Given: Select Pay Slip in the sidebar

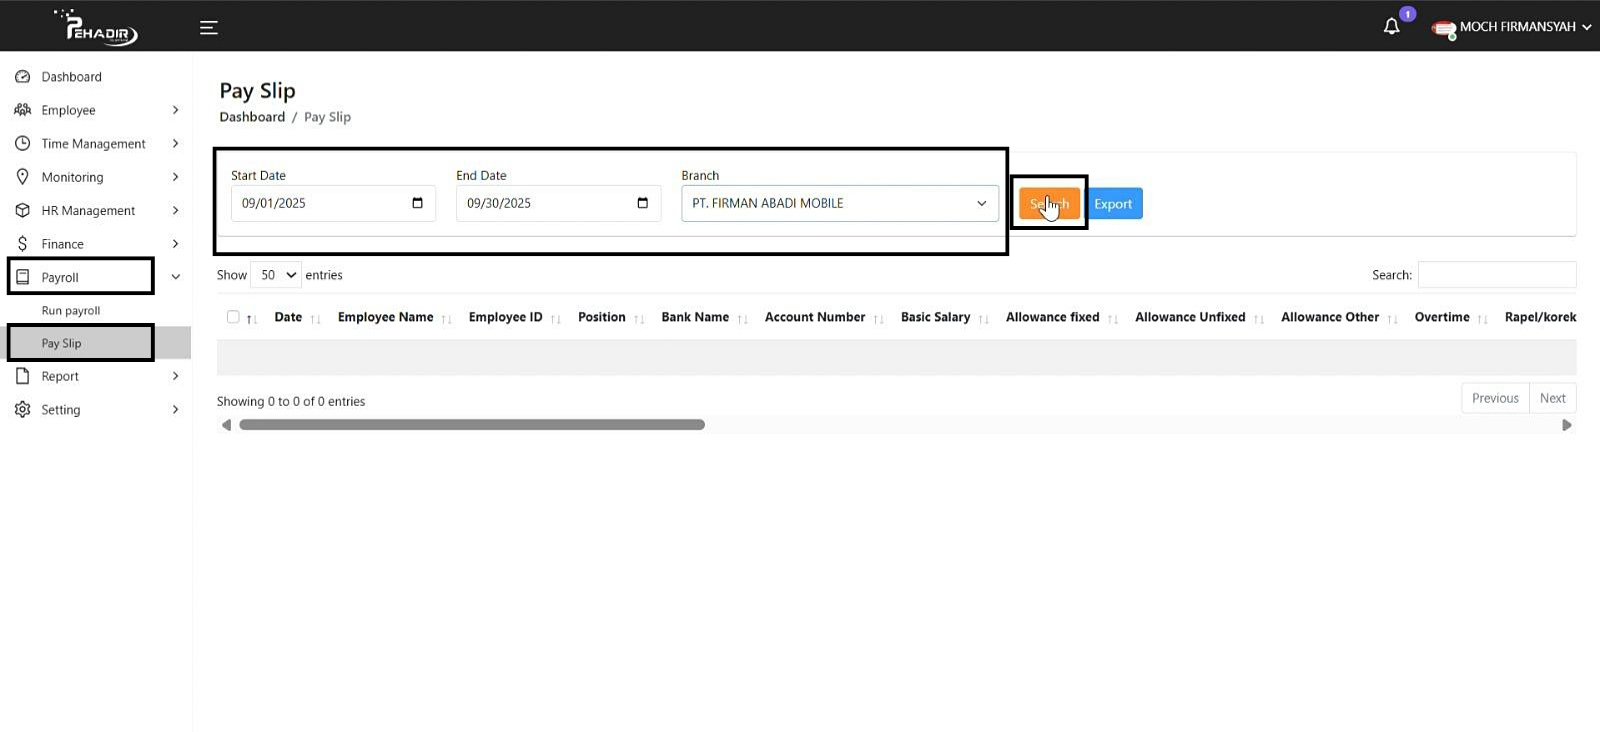Looking at the screenshot, I should tap(62, 343).
